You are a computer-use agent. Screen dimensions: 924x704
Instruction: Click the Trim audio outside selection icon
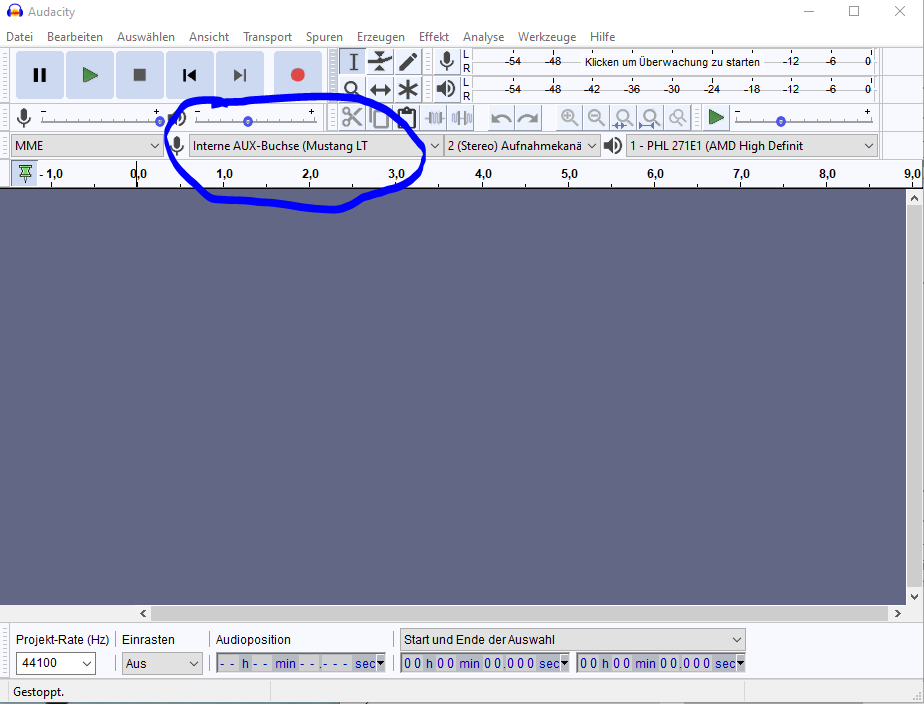[x=434, y=118]
